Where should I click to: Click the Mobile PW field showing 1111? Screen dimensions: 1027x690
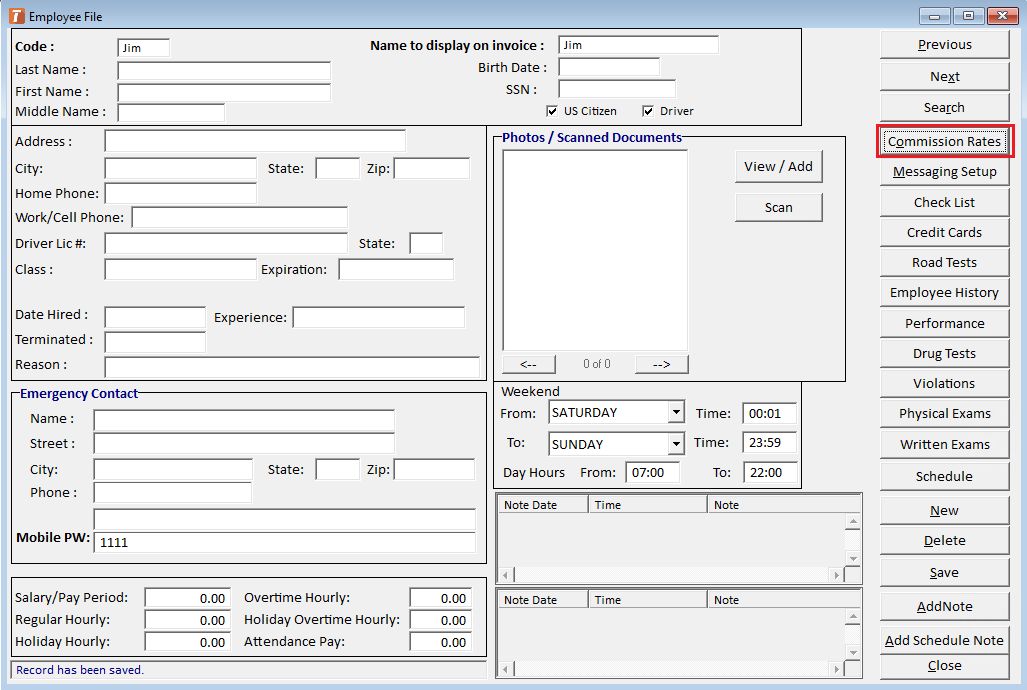285,543
